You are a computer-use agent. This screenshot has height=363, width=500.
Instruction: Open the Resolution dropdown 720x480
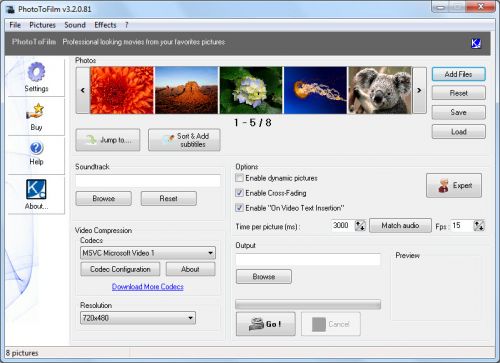coord(138,318)
